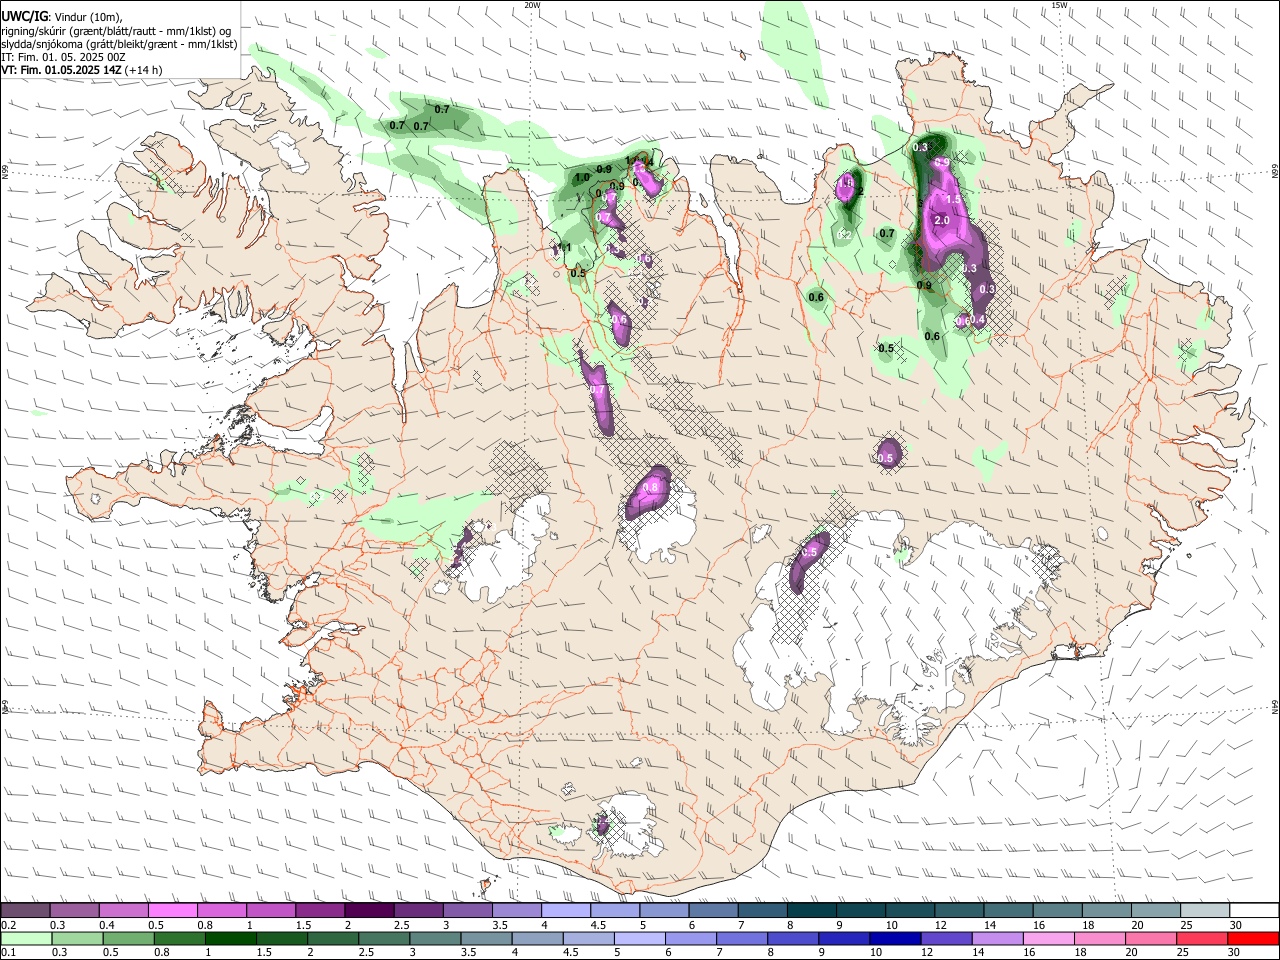Screen dimensions: 1280x960
Task: Click the "rigning/skúrir" legend description line
Action: pos(117,31)
